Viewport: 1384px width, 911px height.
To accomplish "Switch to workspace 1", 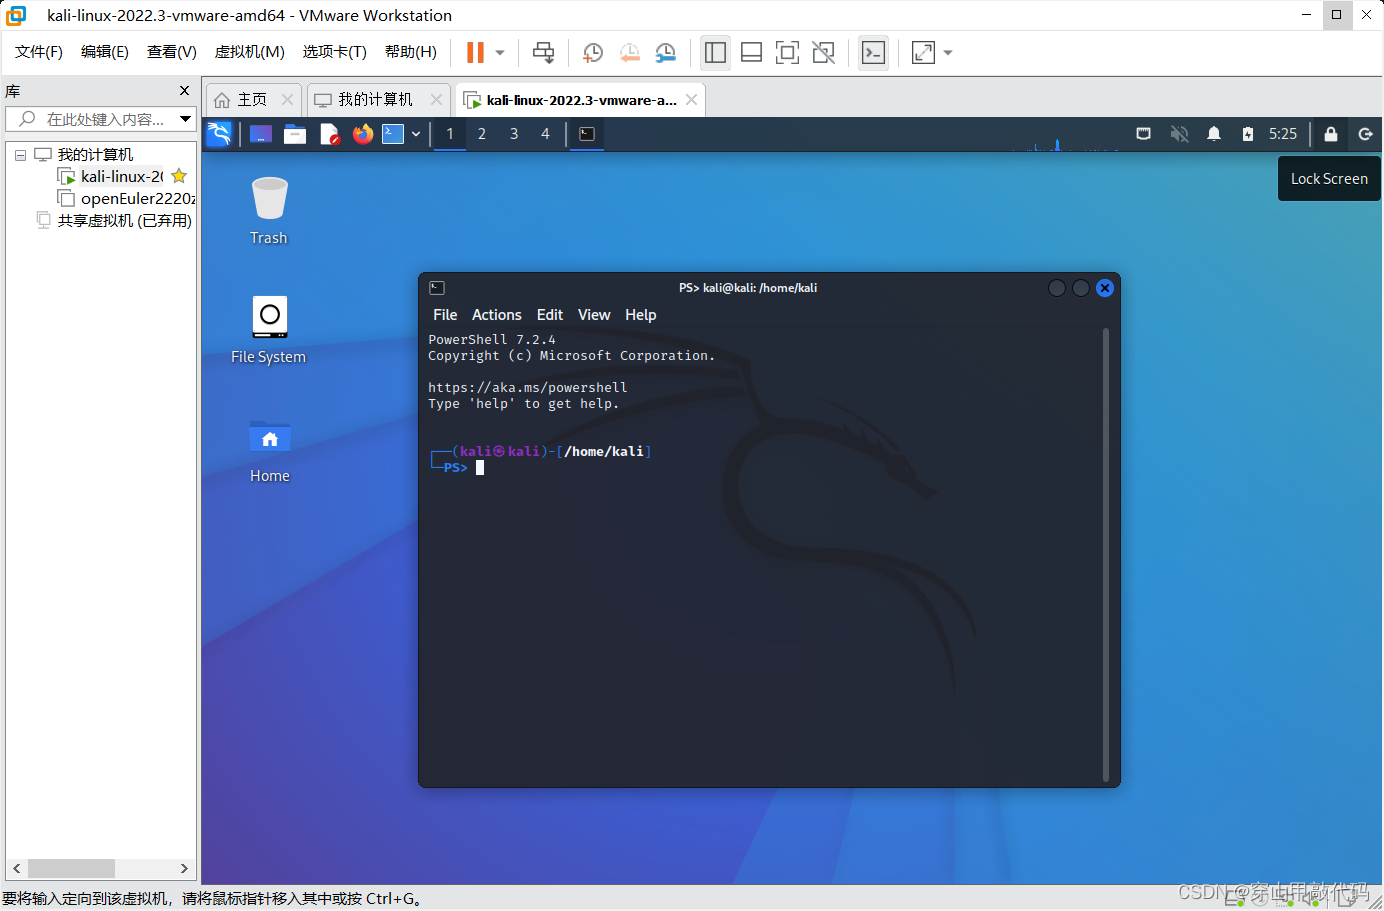I will click(x=450, y=134).
